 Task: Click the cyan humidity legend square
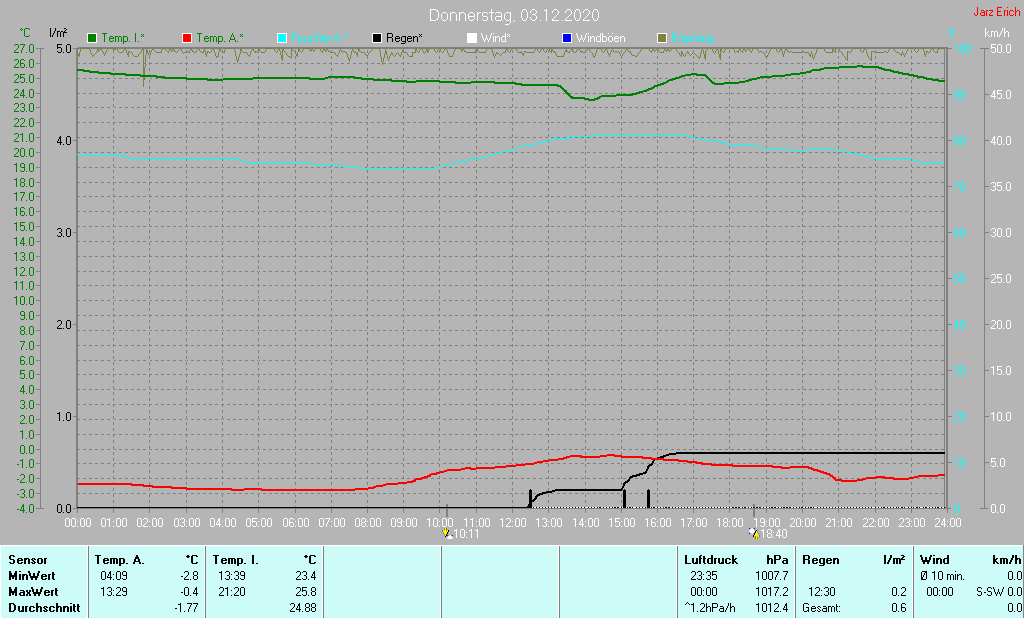[282, 38]
